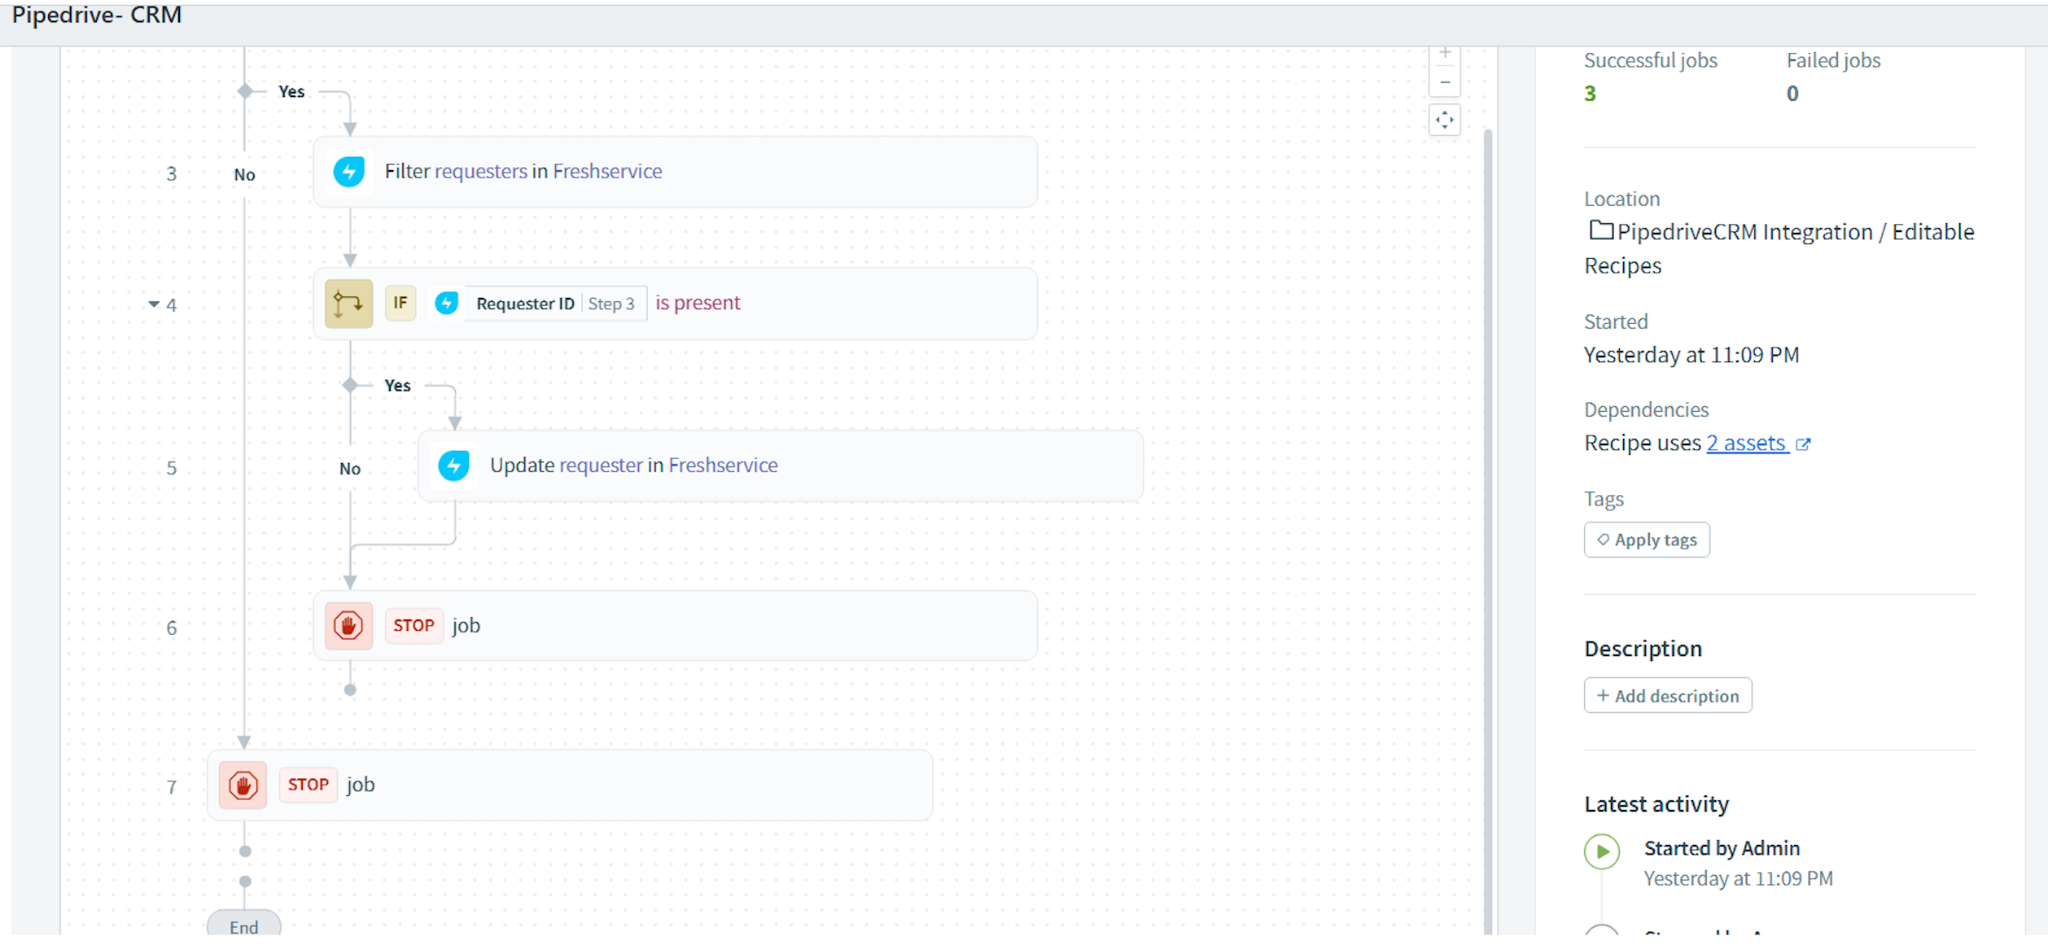
Task: Click the STOP label on step 6
Action: (x=414, y=626)
